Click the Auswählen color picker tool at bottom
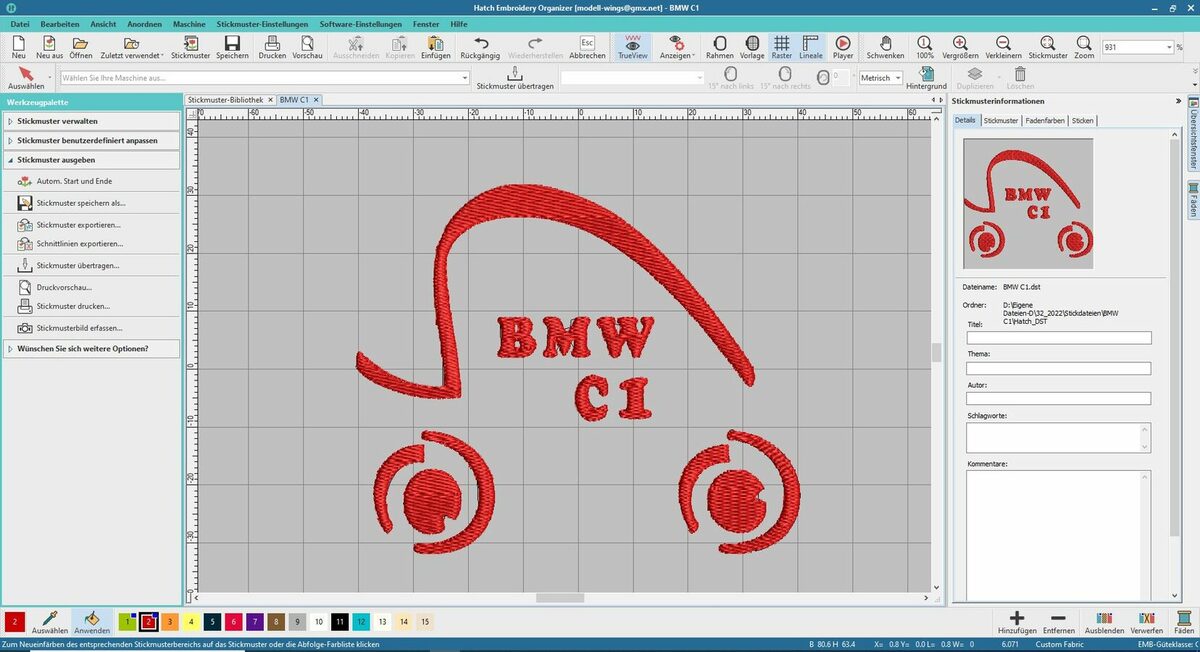 click(49, 623)
